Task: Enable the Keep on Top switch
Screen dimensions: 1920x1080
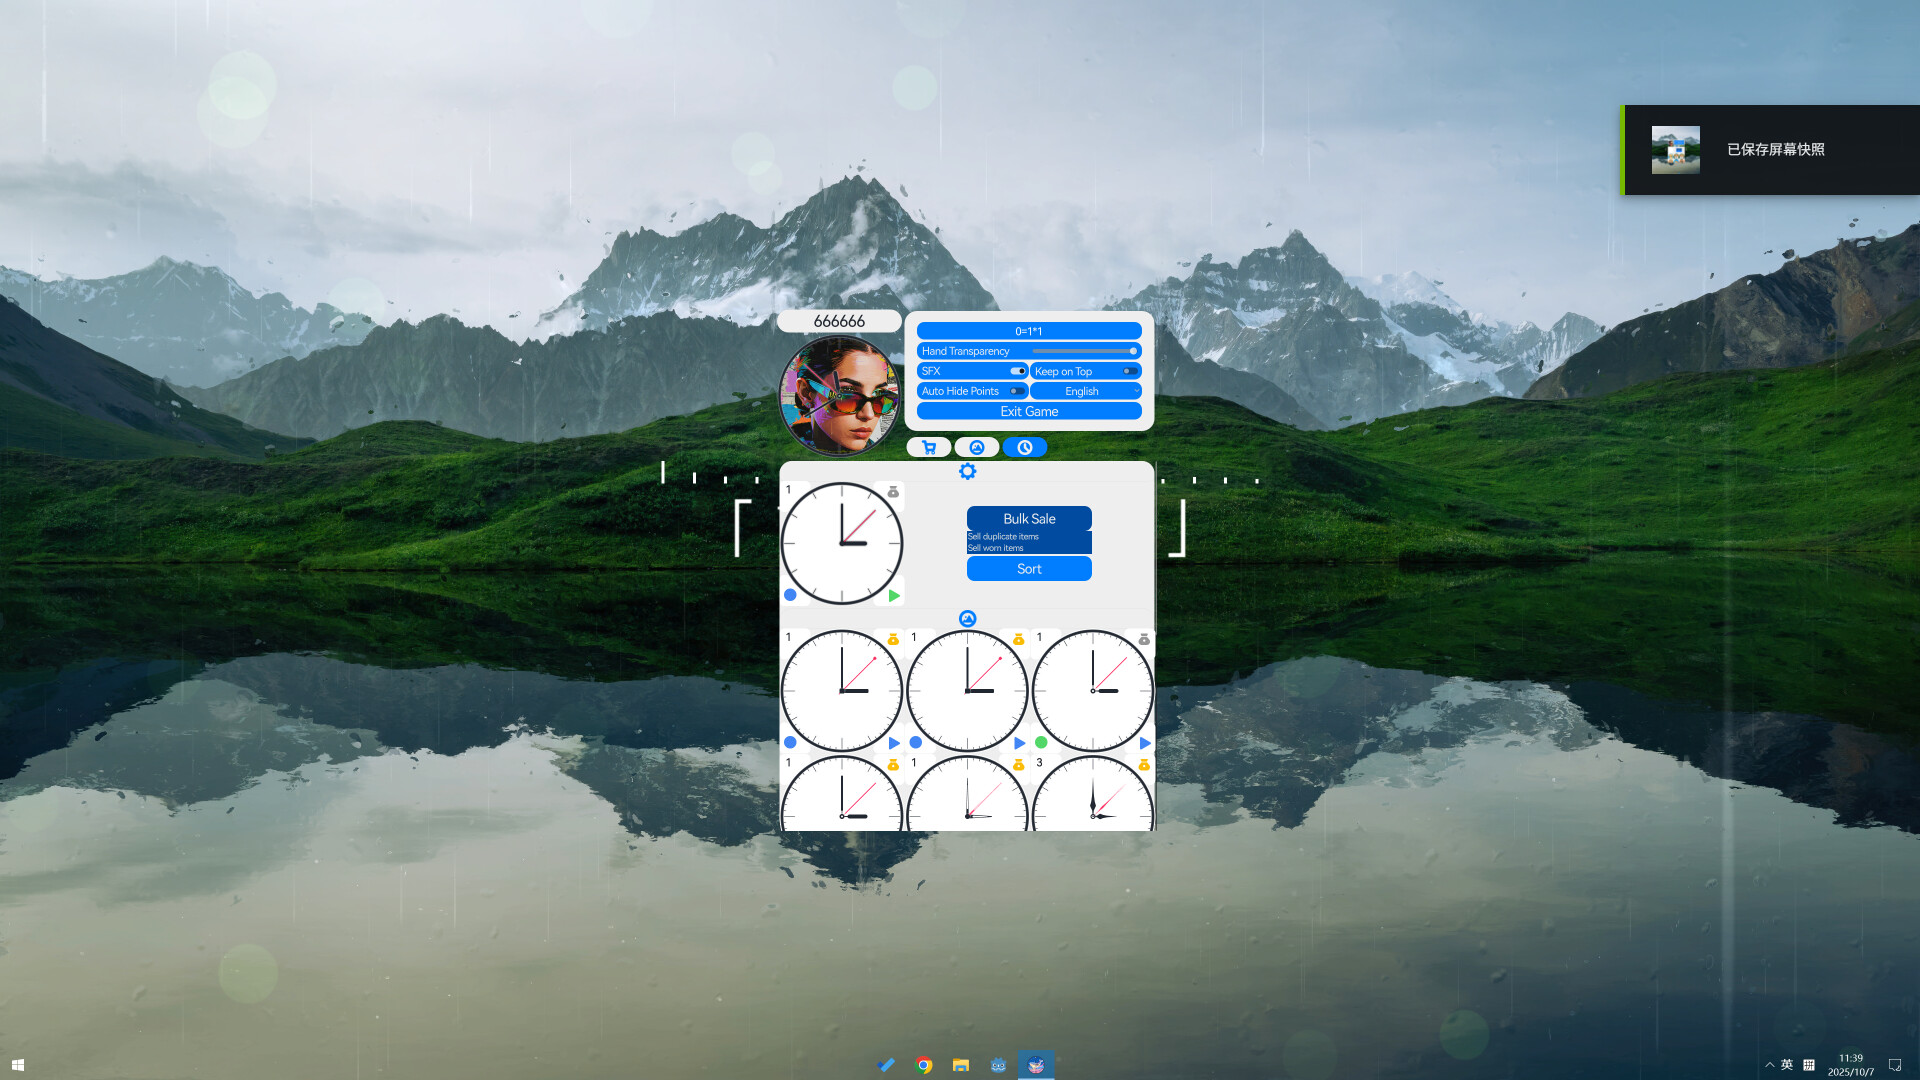Action: [1129, 370]
